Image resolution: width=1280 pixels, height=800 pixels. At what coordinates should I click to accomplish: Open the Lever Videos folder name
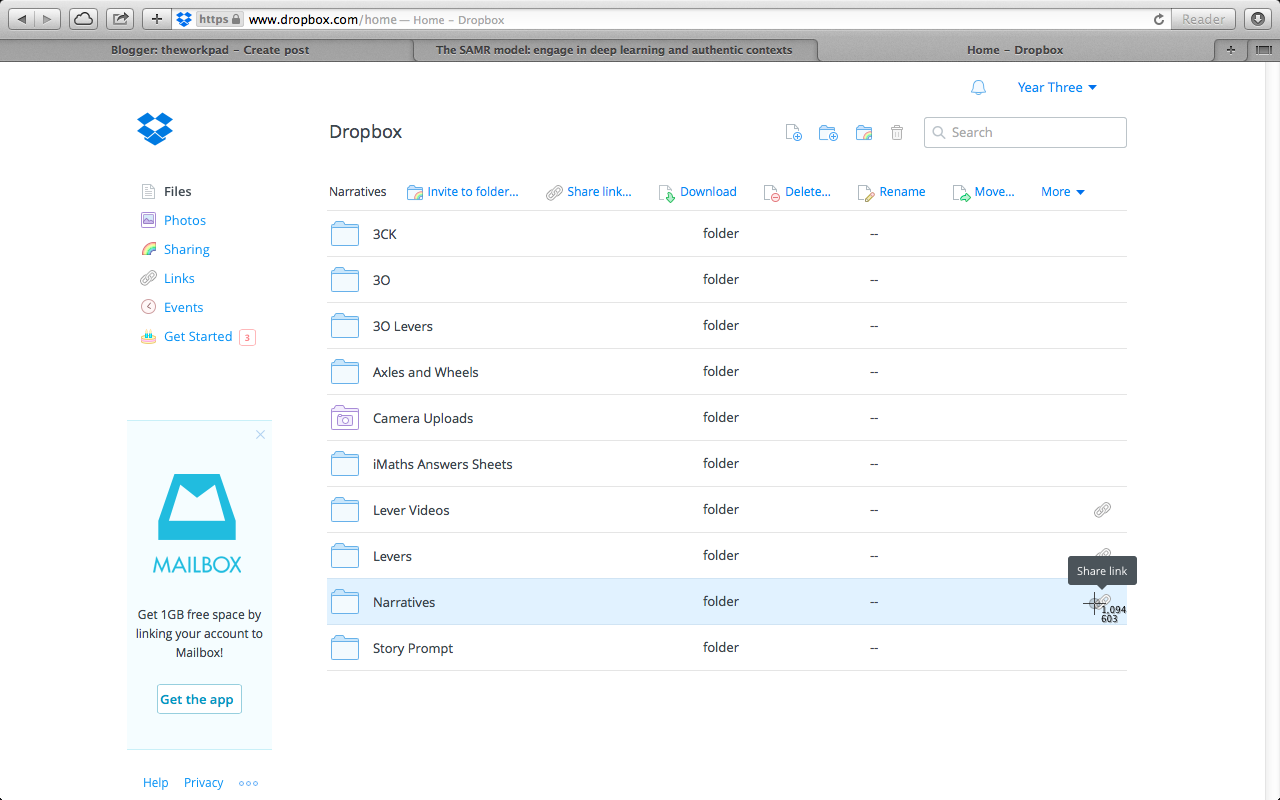coord(411,510)
